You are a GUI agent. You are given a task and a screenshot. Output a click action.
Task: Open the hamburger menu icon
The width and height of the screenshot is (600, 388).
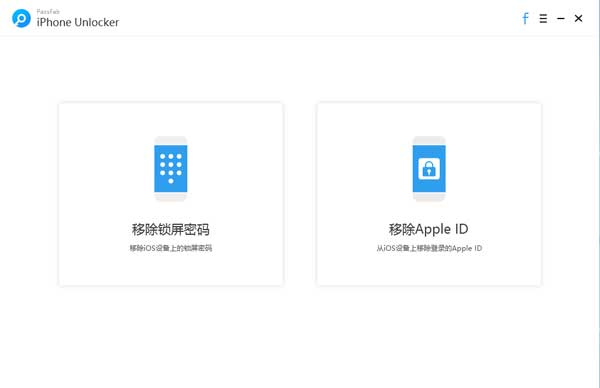click(x=543, y=18)
